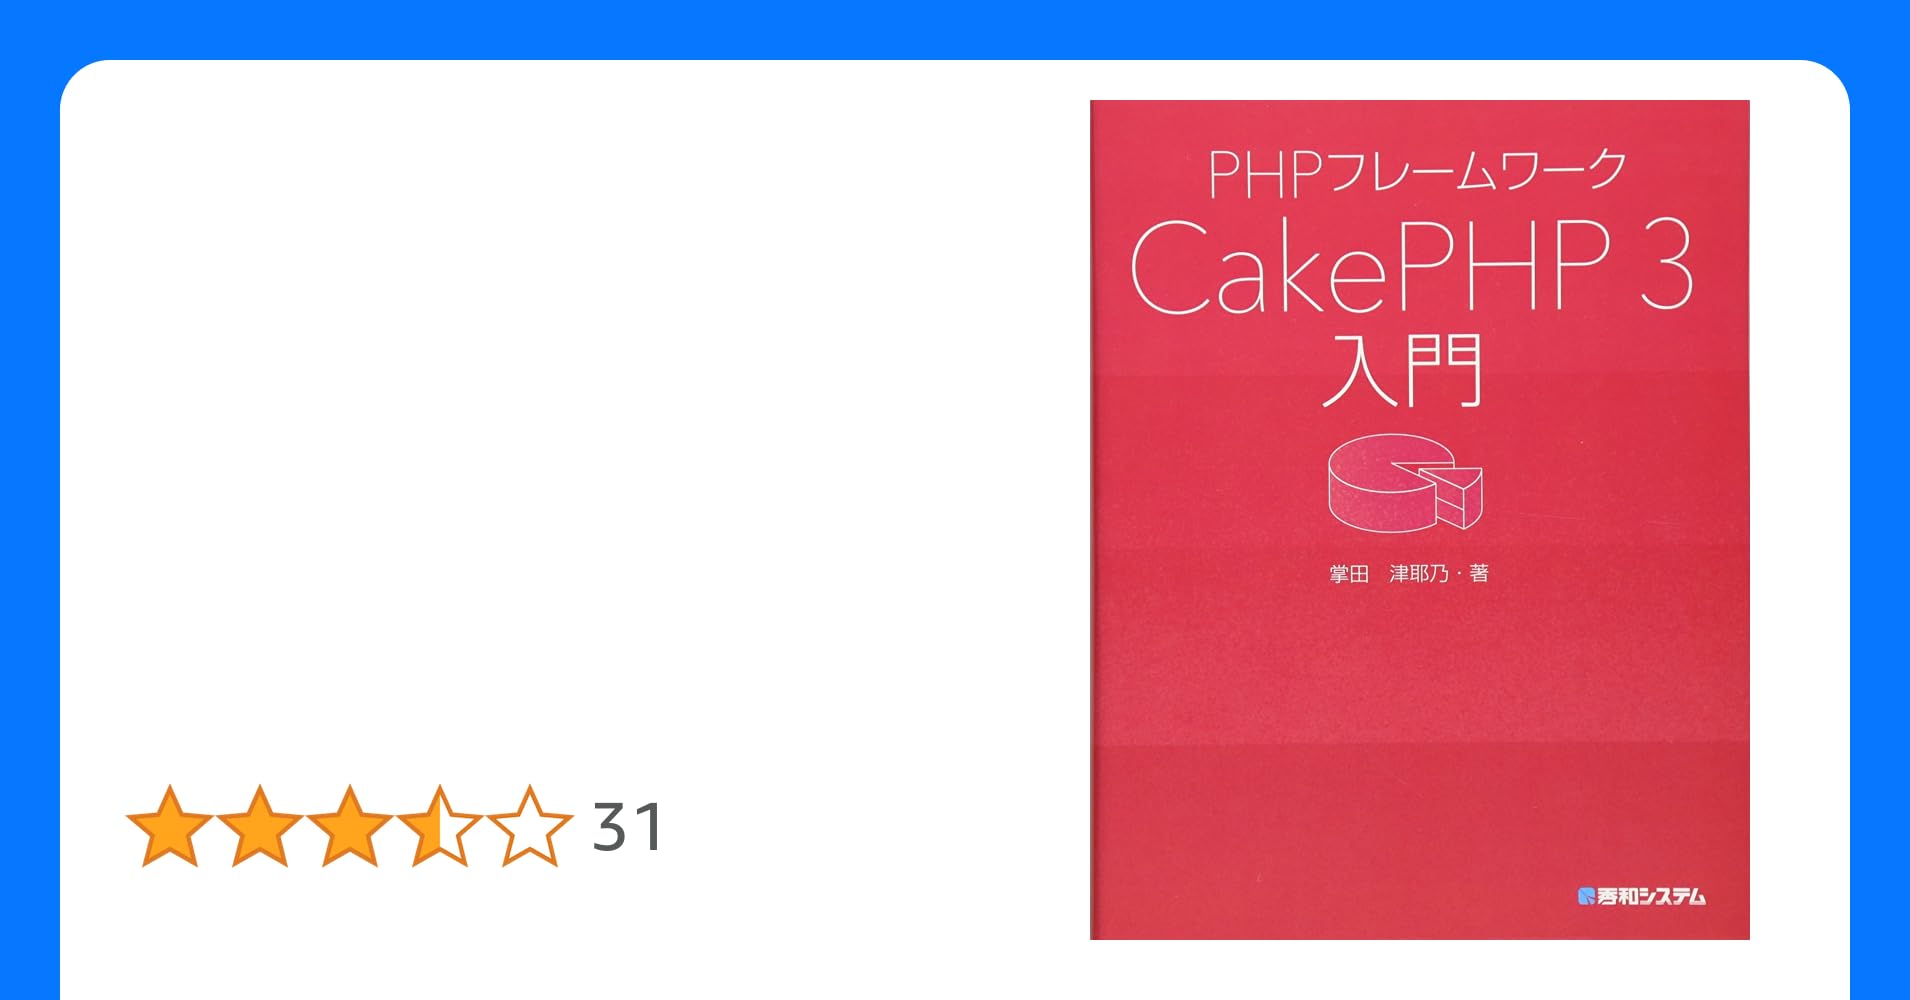Viewport: 1910px width, 1000px height.
Task: Click the author given name 津耶乃
Action: pos(1418,573)
